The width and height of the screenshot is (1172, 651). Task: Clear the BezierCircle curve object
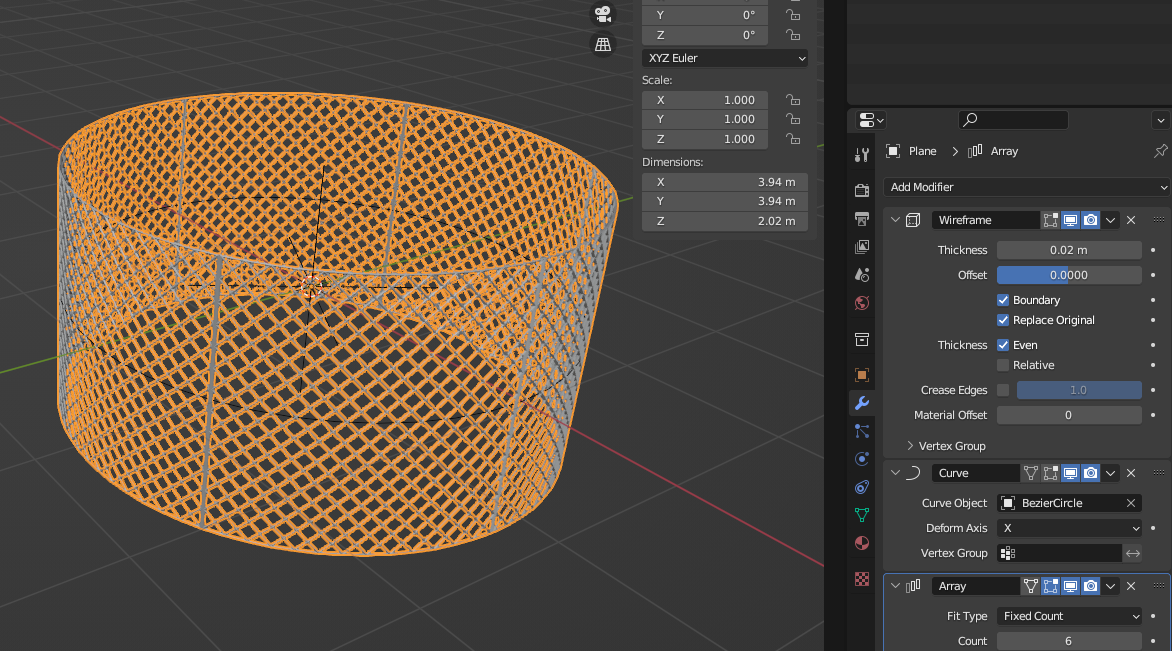pos(1131,503)
